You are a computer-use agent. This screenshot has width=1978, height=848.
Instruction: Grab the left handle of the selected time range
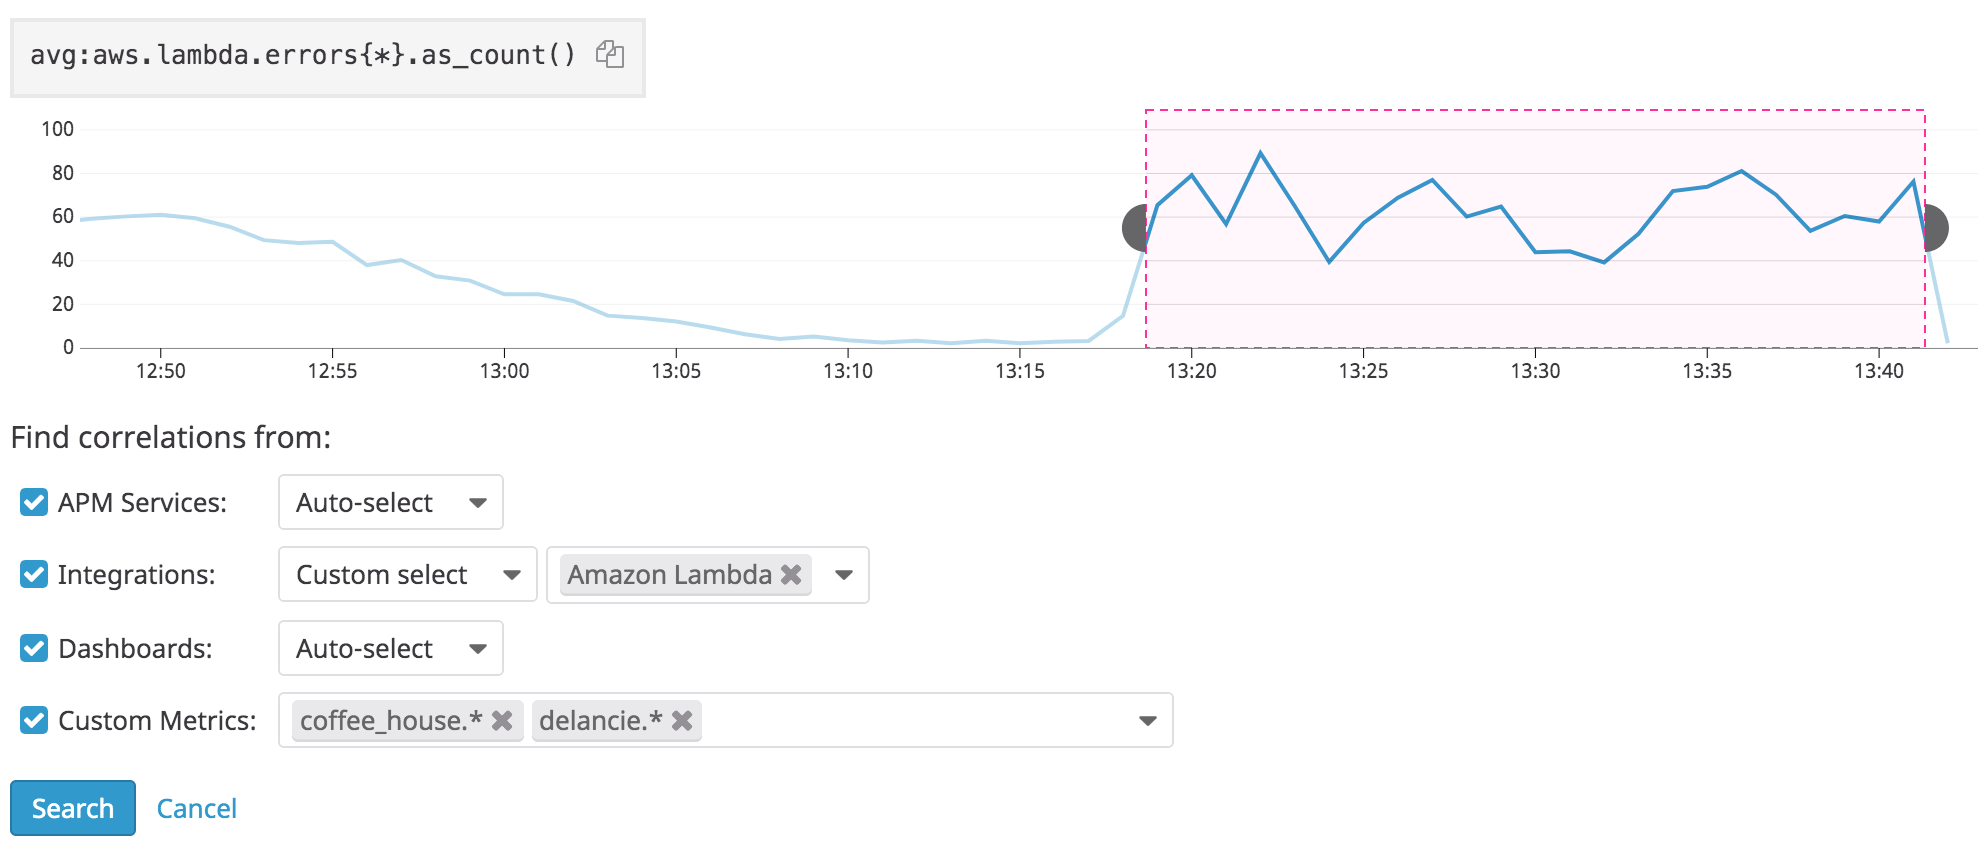(x=1134, y=228)
